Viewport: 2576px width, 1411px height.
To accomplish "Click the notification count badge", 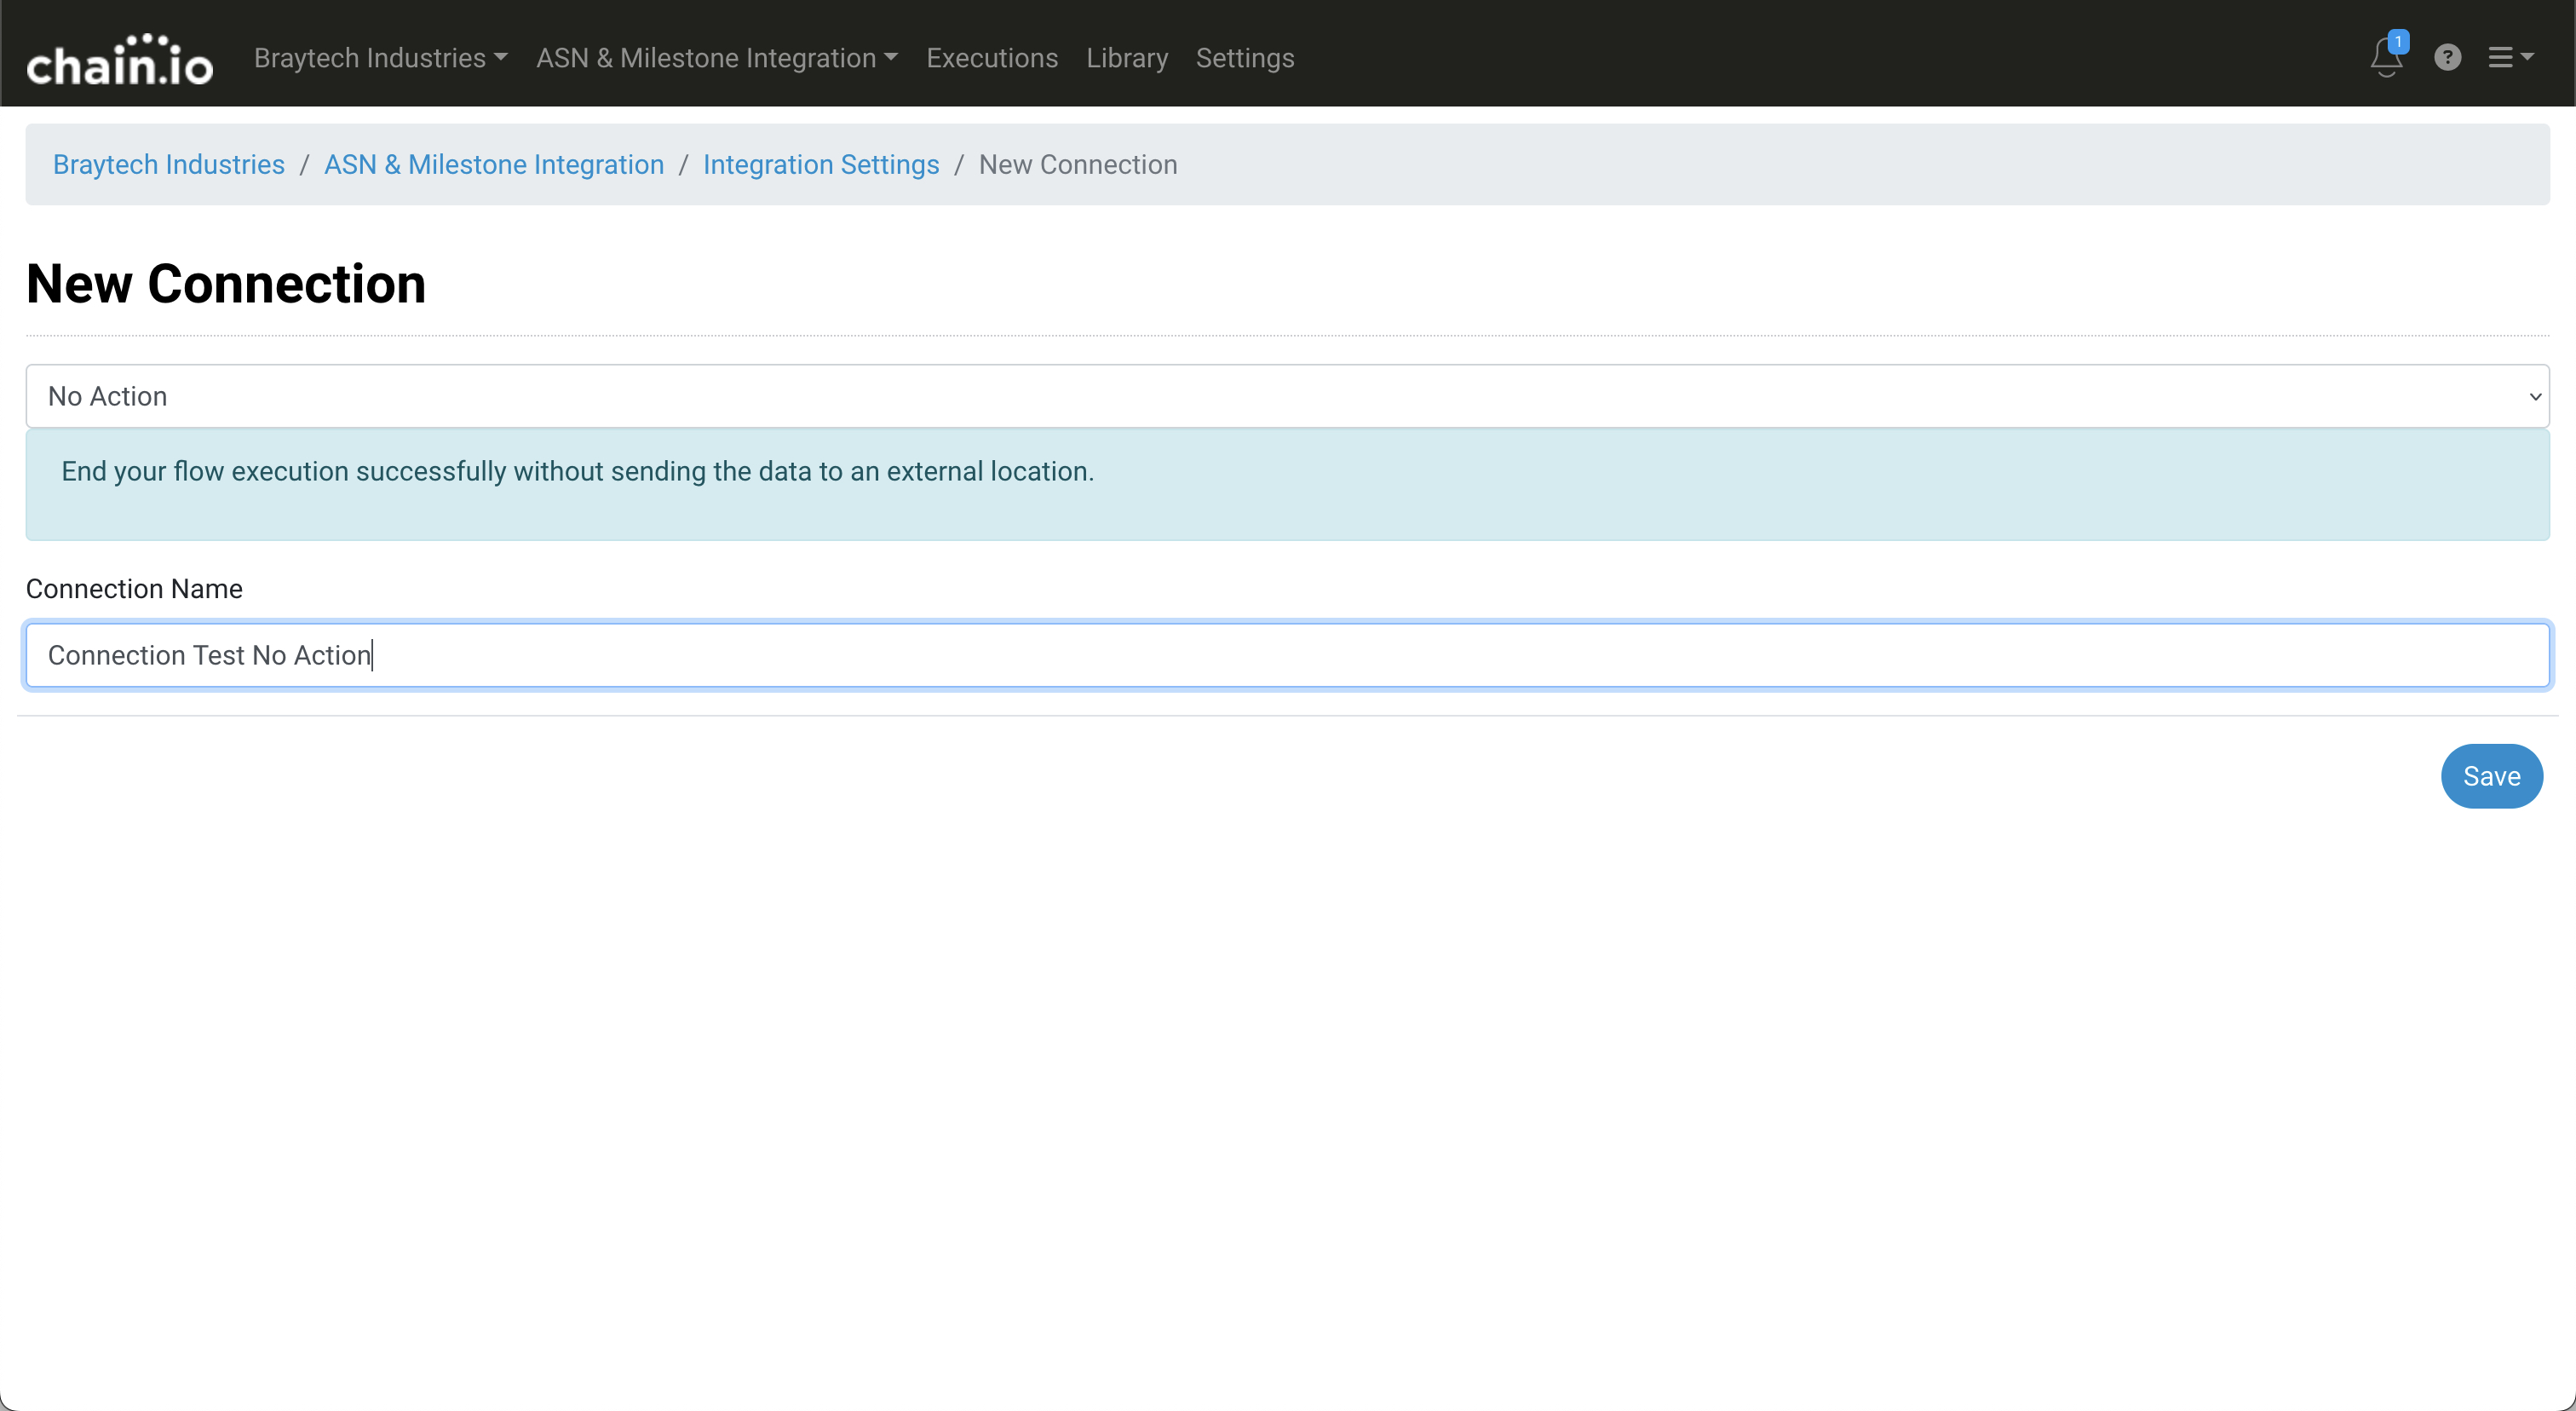I will coord(2398,42).
